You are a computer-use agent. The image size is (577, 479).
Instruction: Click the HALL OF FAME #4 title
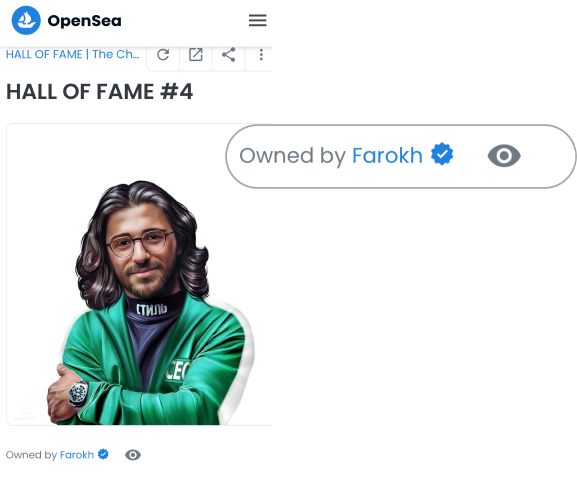[x=99, y=92]
